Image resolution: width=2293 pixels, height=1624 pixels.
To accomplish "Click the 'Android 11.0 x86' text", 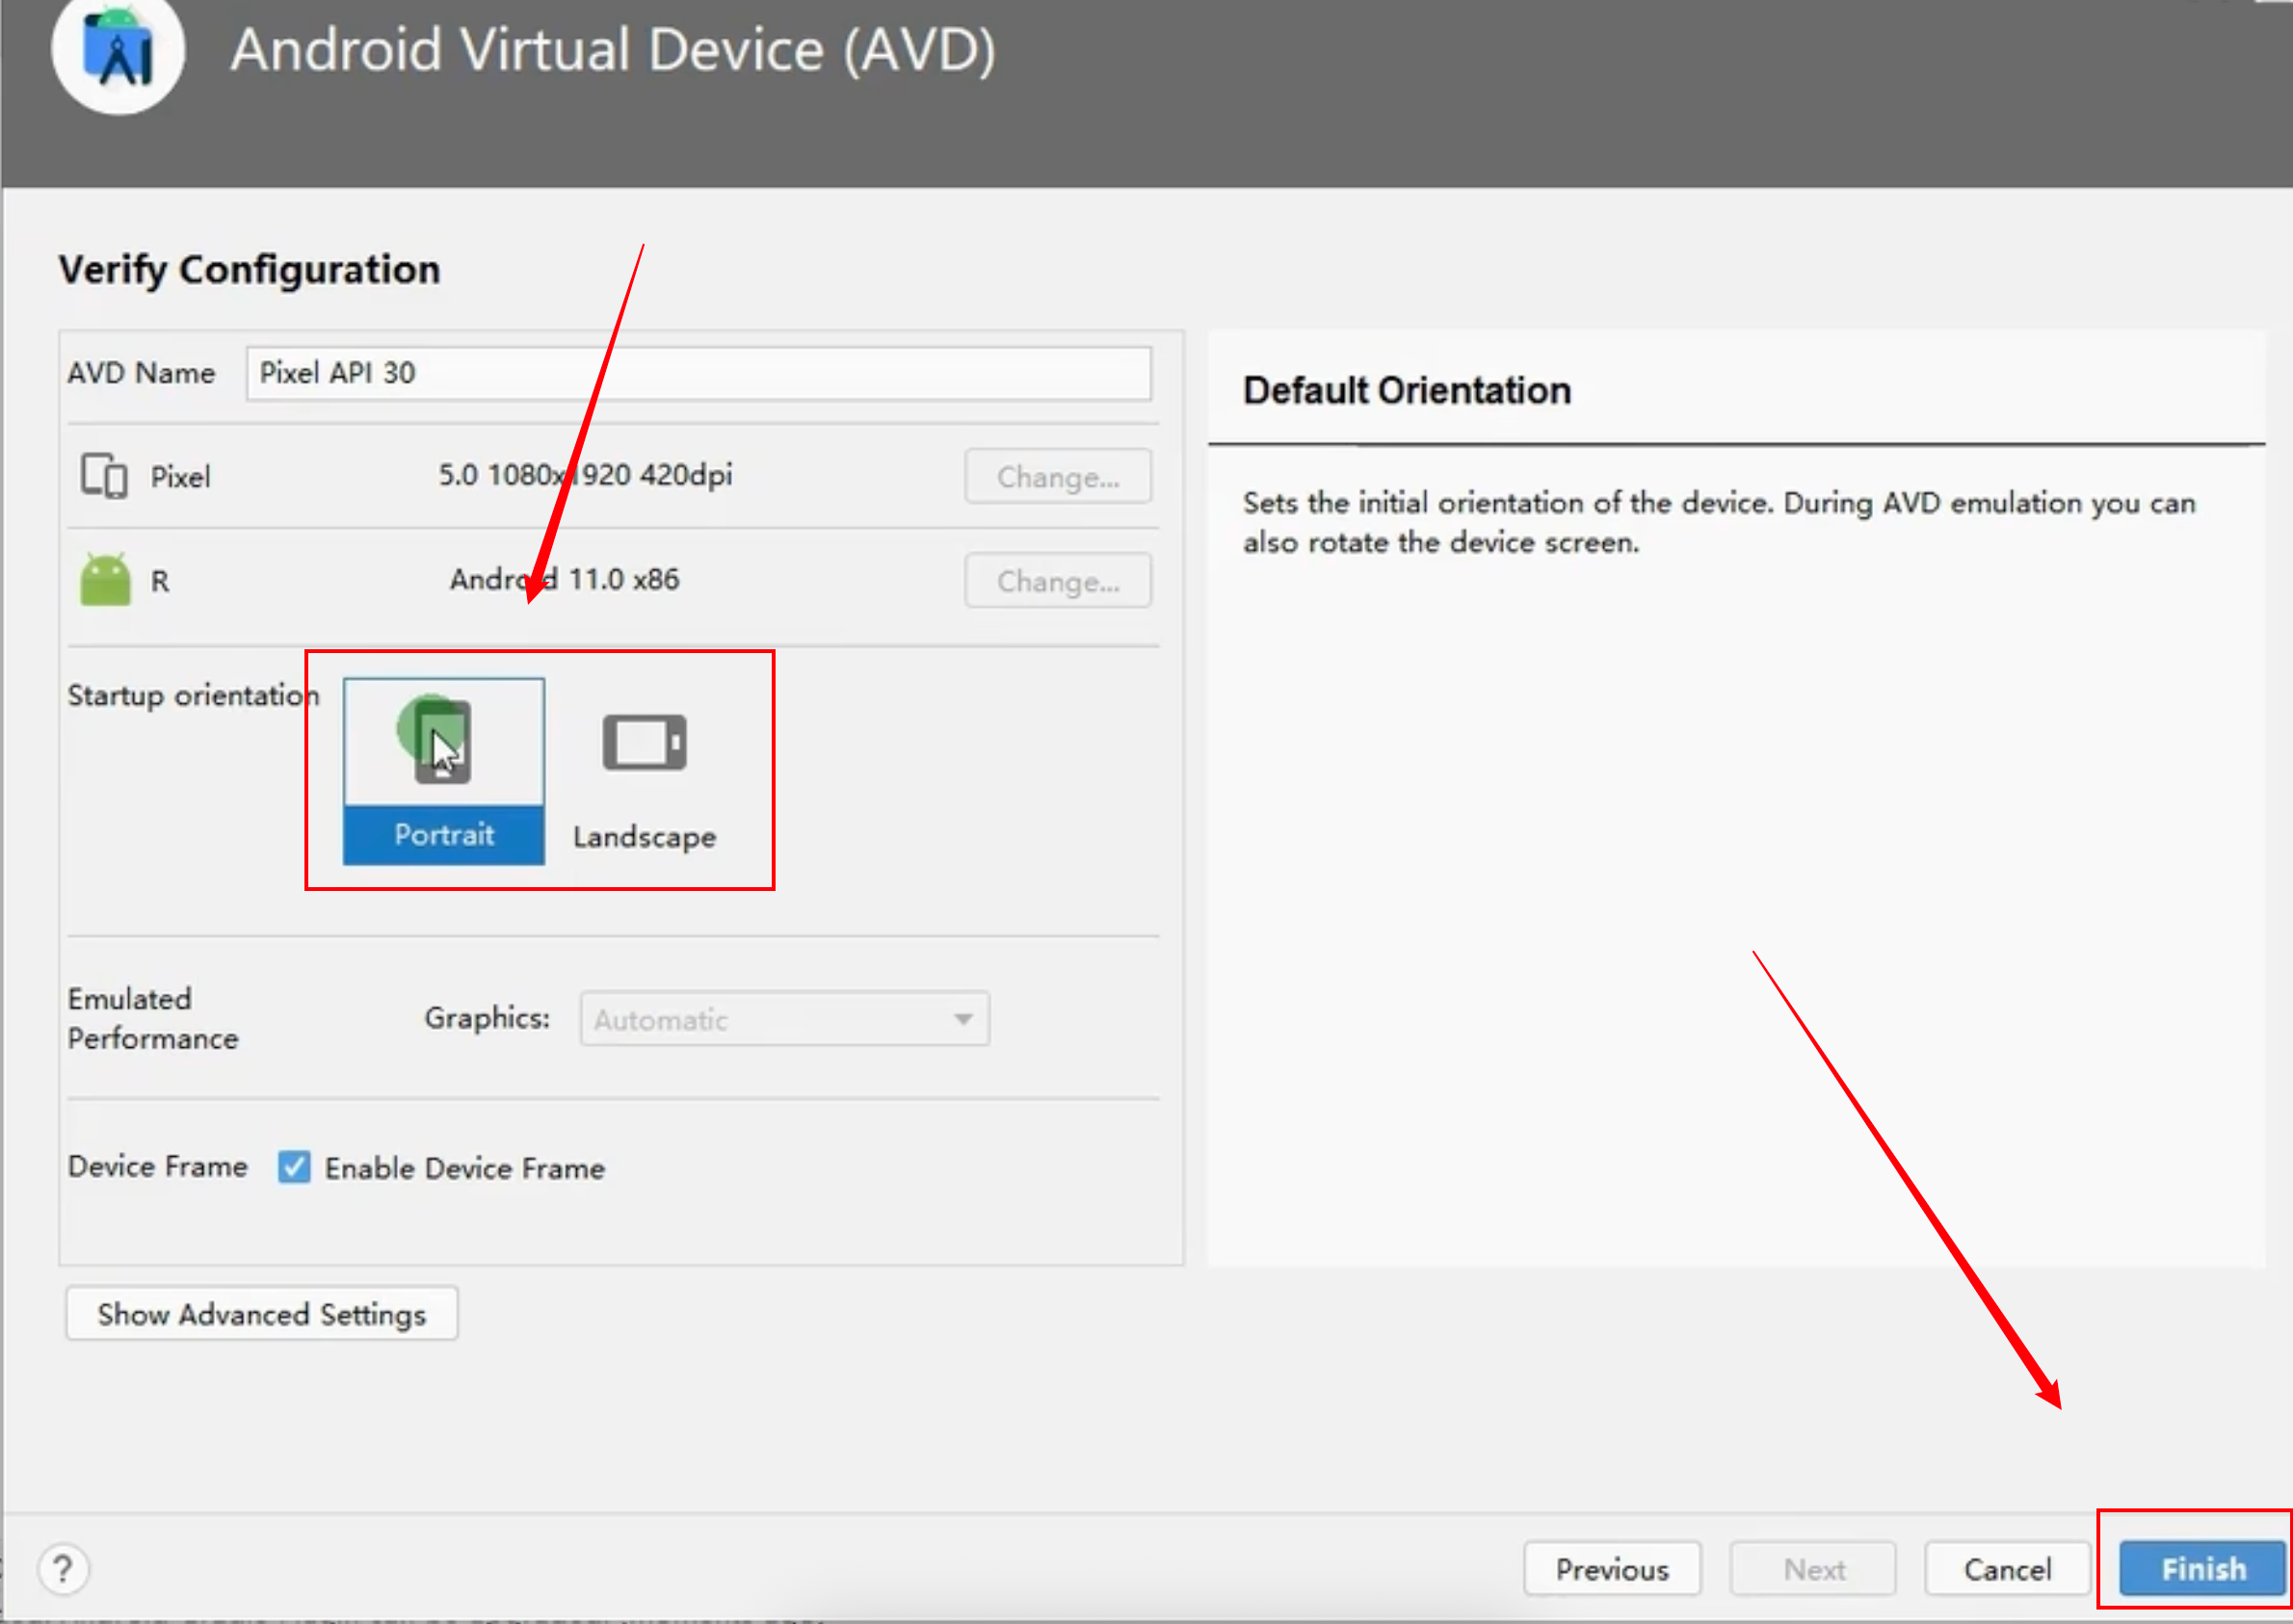I will click(564, 580).
